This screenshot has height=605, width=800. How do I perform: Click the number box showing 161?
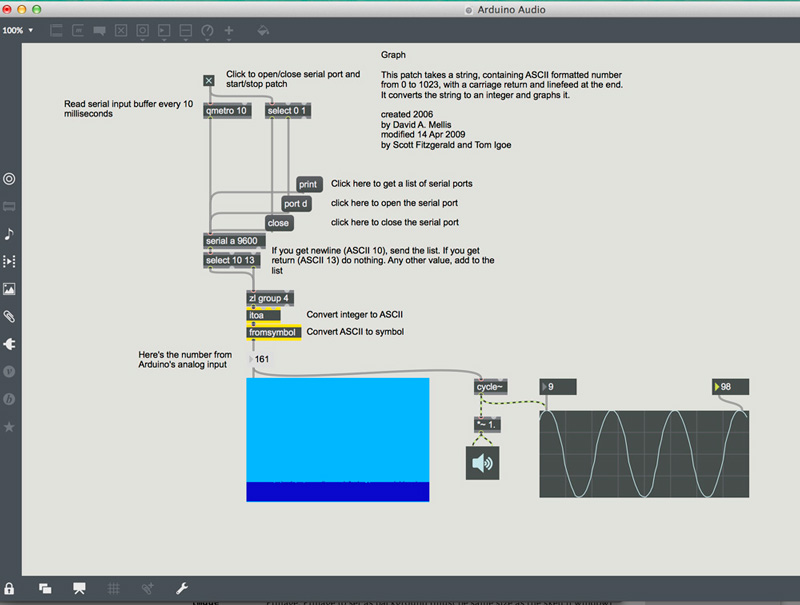(x=262, y=359)
